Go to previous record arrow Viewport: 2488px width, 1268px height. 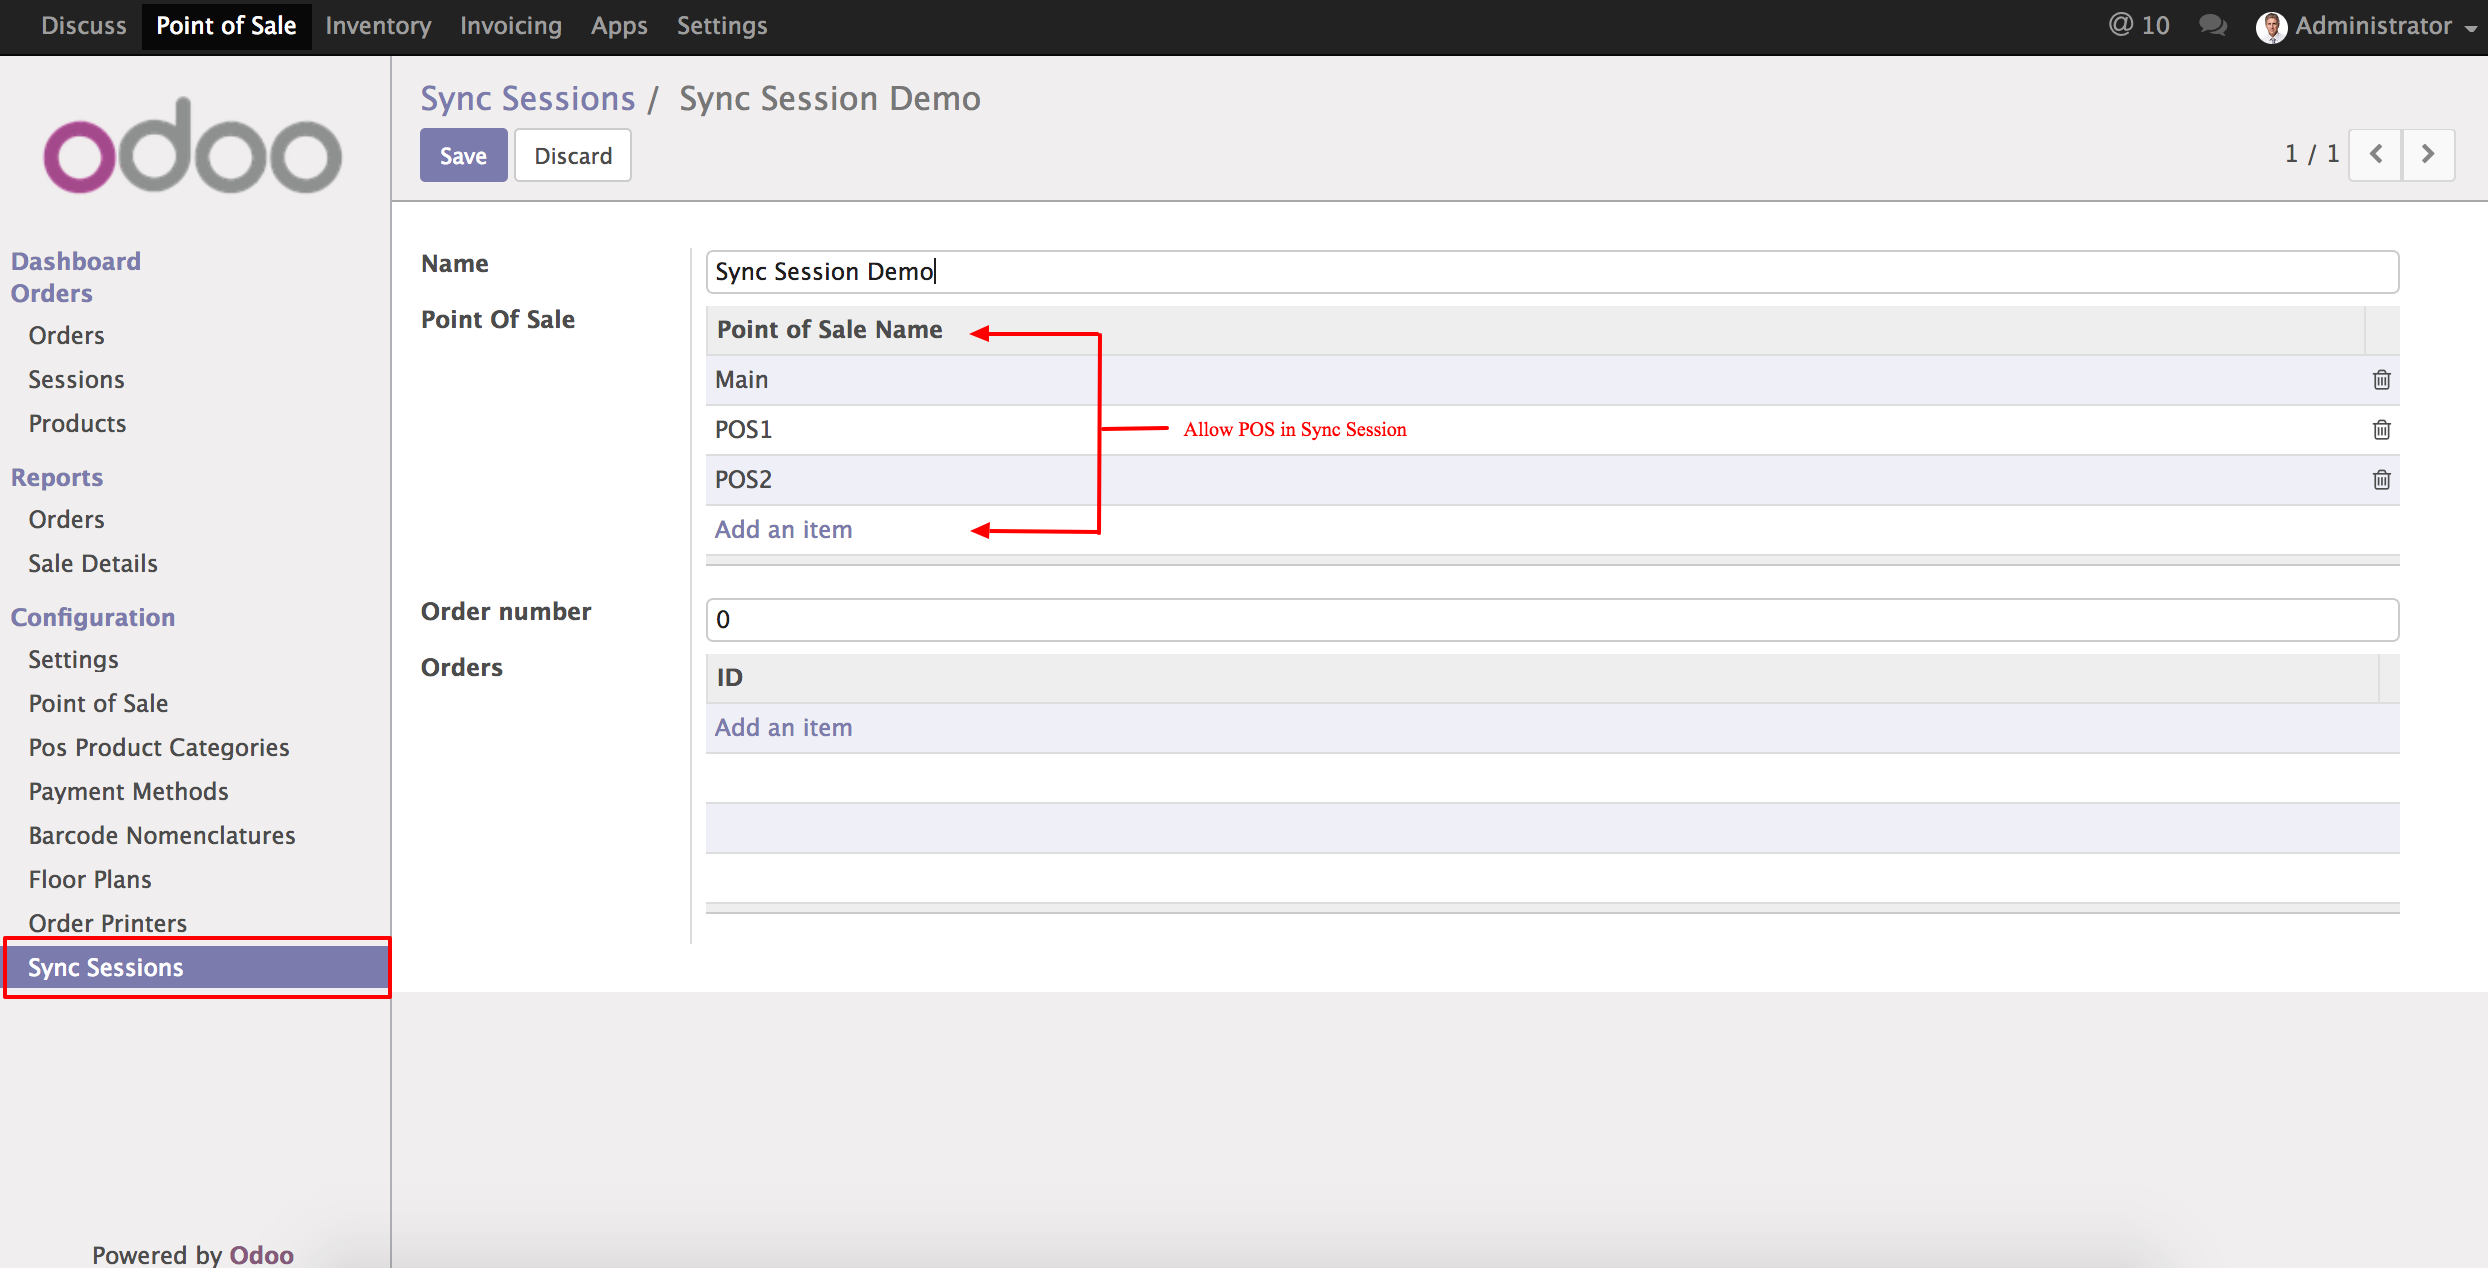click(2375, 154)
